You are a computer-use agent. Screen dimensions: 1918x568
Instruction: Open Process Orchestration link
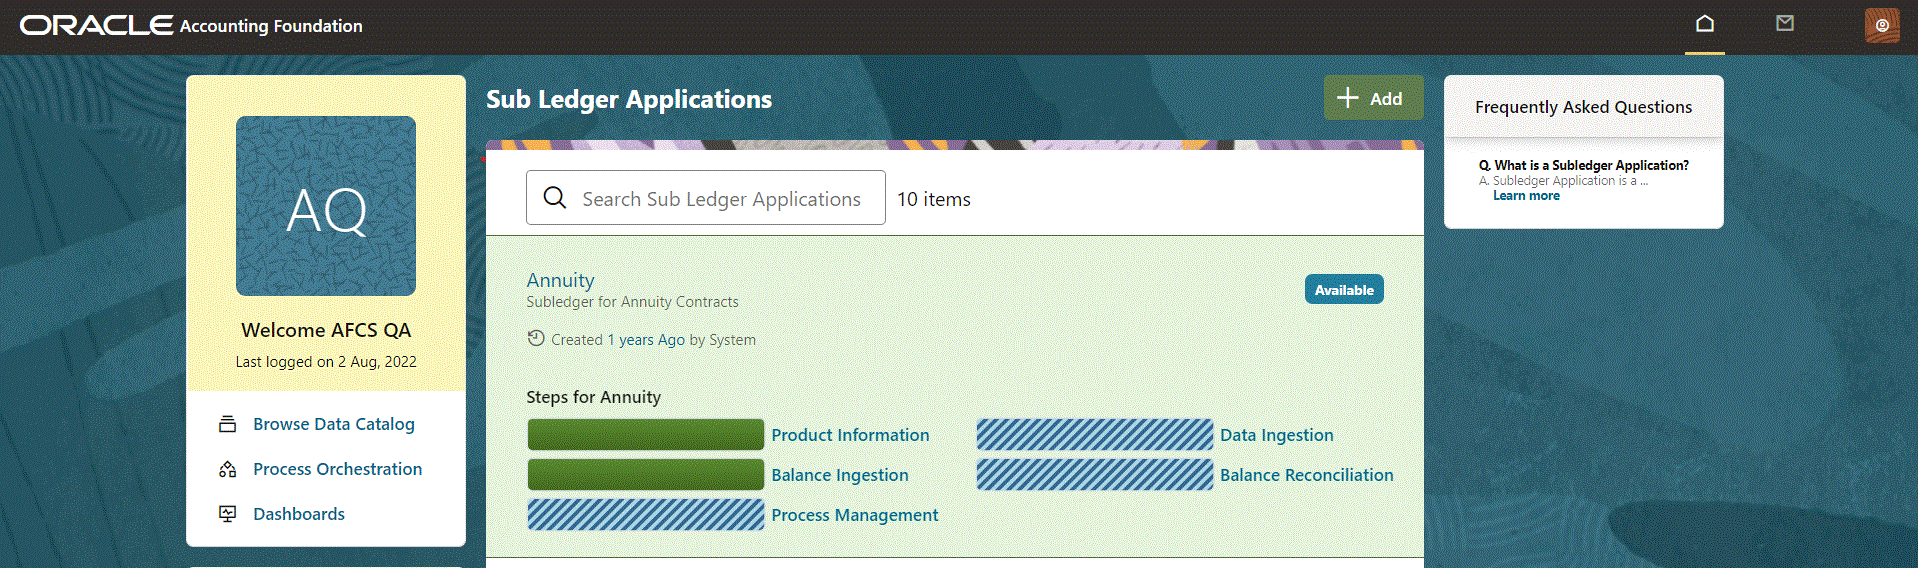(x=338, y=469)
